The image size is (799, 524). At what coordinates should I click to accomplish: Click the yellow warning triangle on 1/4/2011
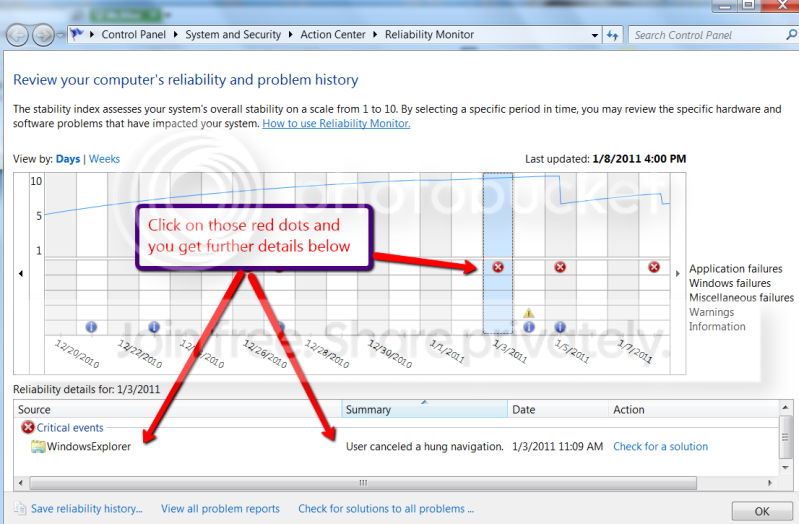(x=529, y=312)
